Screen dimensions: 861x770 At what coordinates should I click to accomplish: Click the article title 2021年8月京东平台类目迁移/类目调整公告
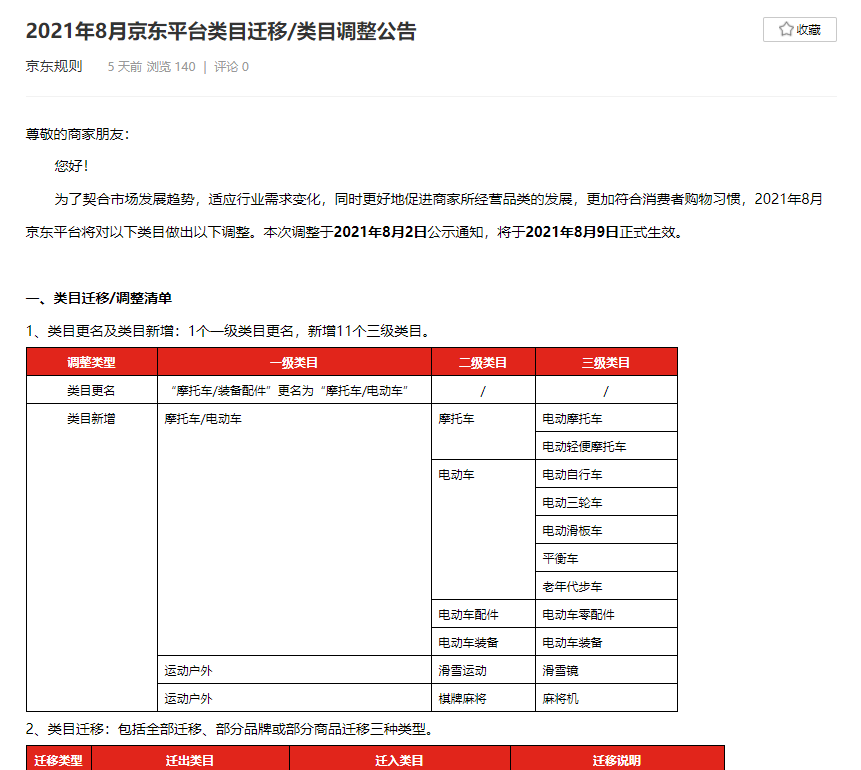[x=221, y=31]
